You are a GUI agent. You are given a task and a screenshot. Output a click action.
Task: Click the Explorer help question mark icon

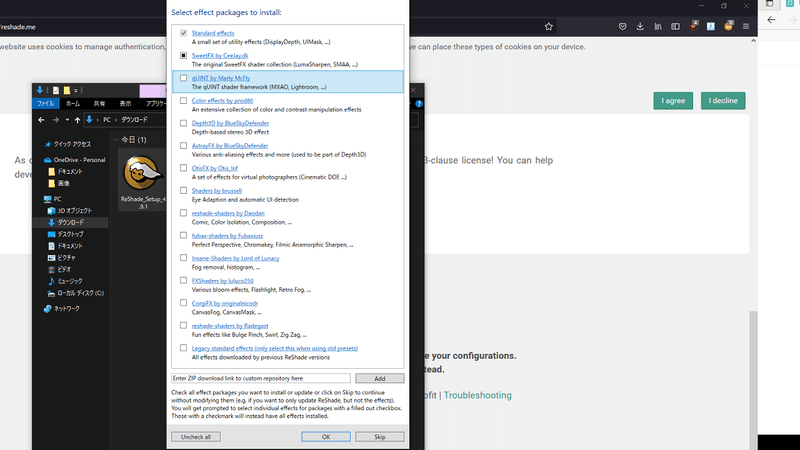click(x=419, y=104)
